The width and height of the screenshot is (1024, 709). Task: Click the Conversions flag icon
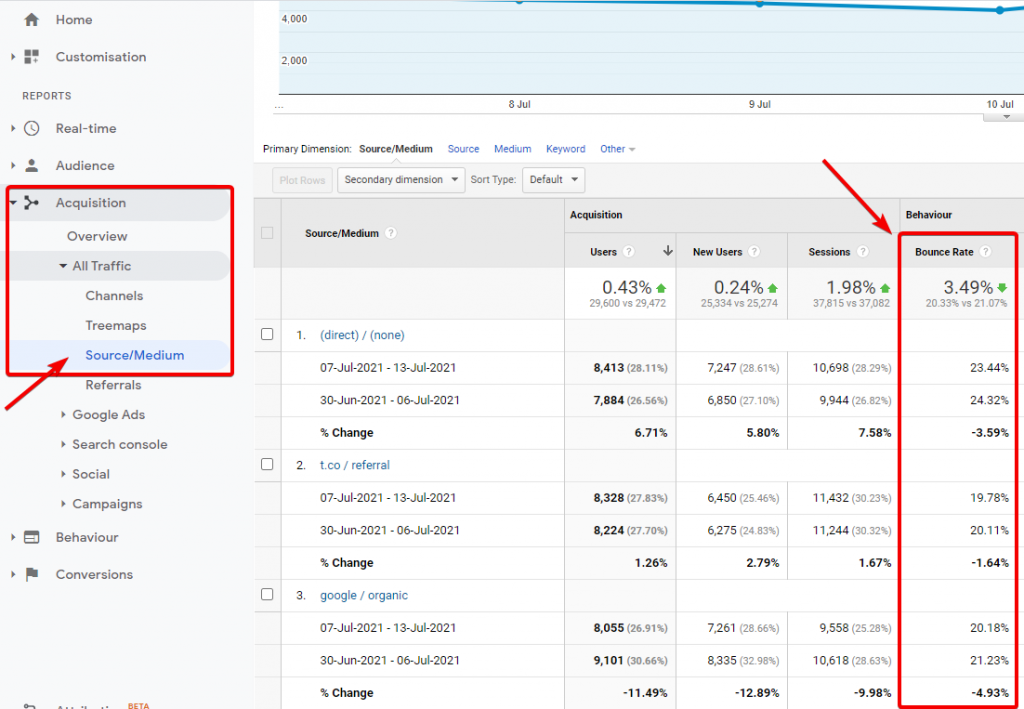coord(32,574)
